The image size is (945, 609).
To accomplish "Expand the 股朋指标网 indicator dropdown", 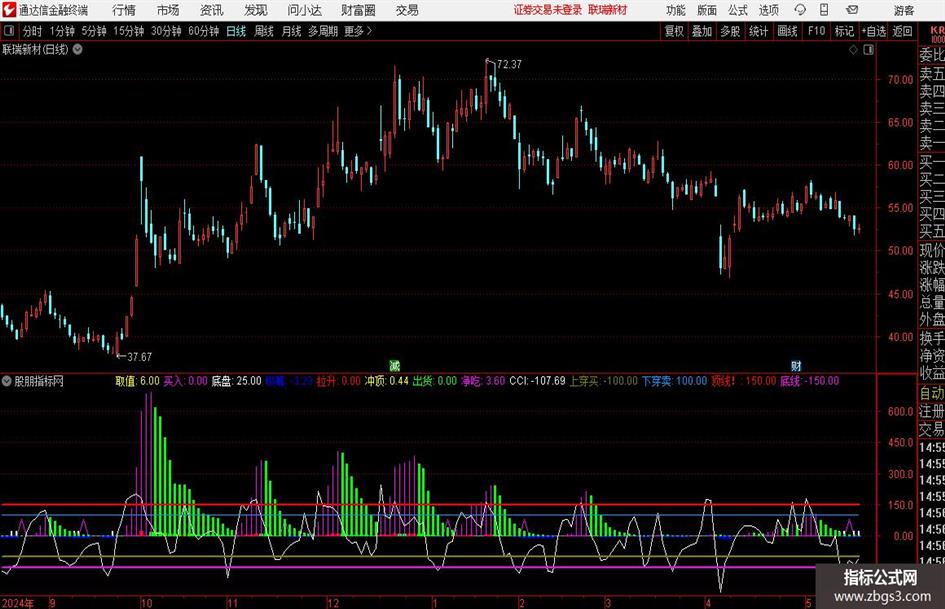I will [x=7, y=381].
